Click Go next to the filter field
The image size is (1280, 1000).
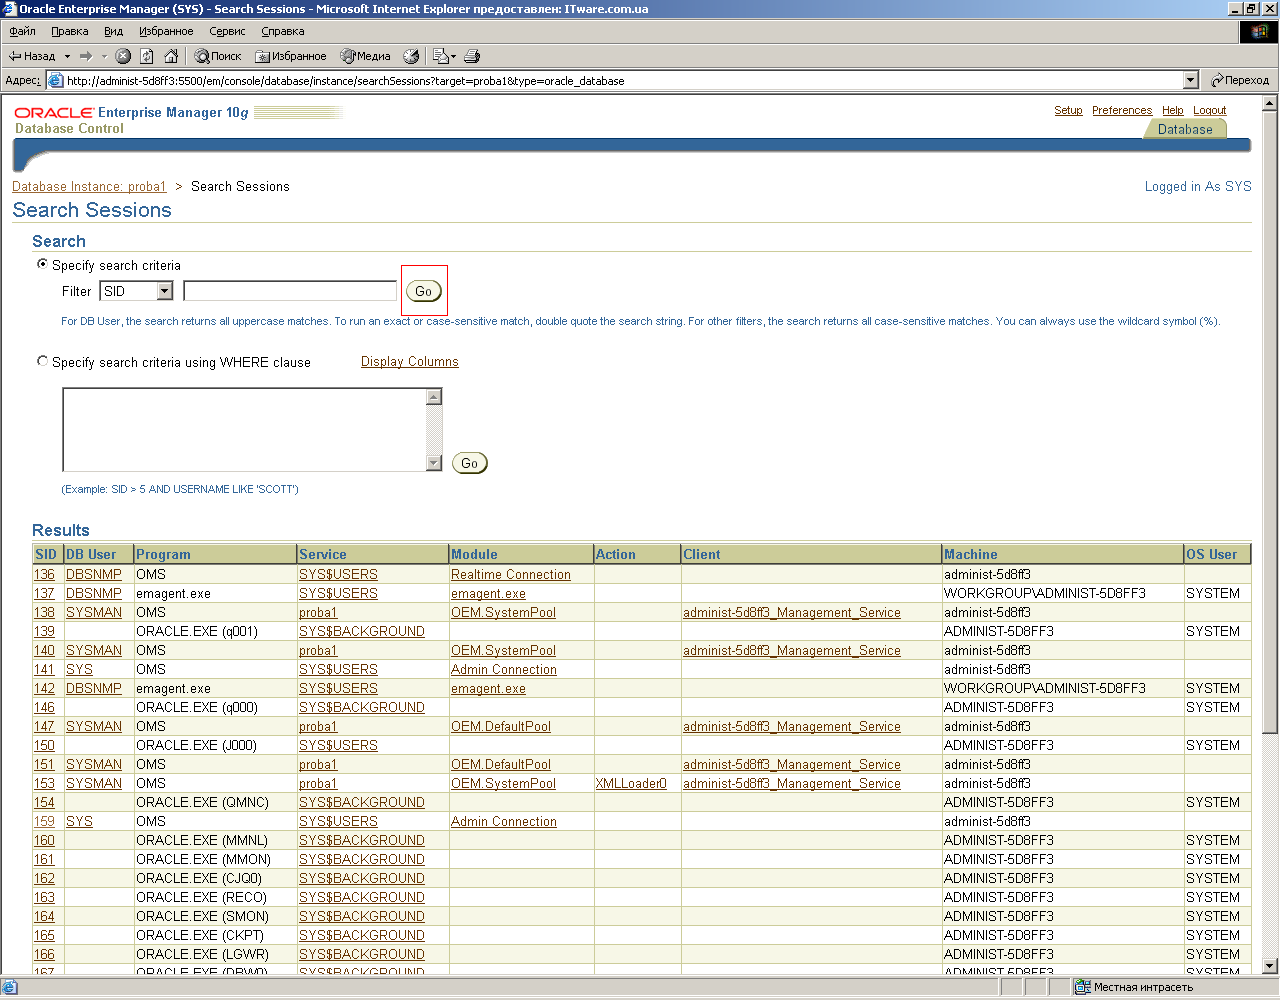pyautogui.click(x=424, y=291)
